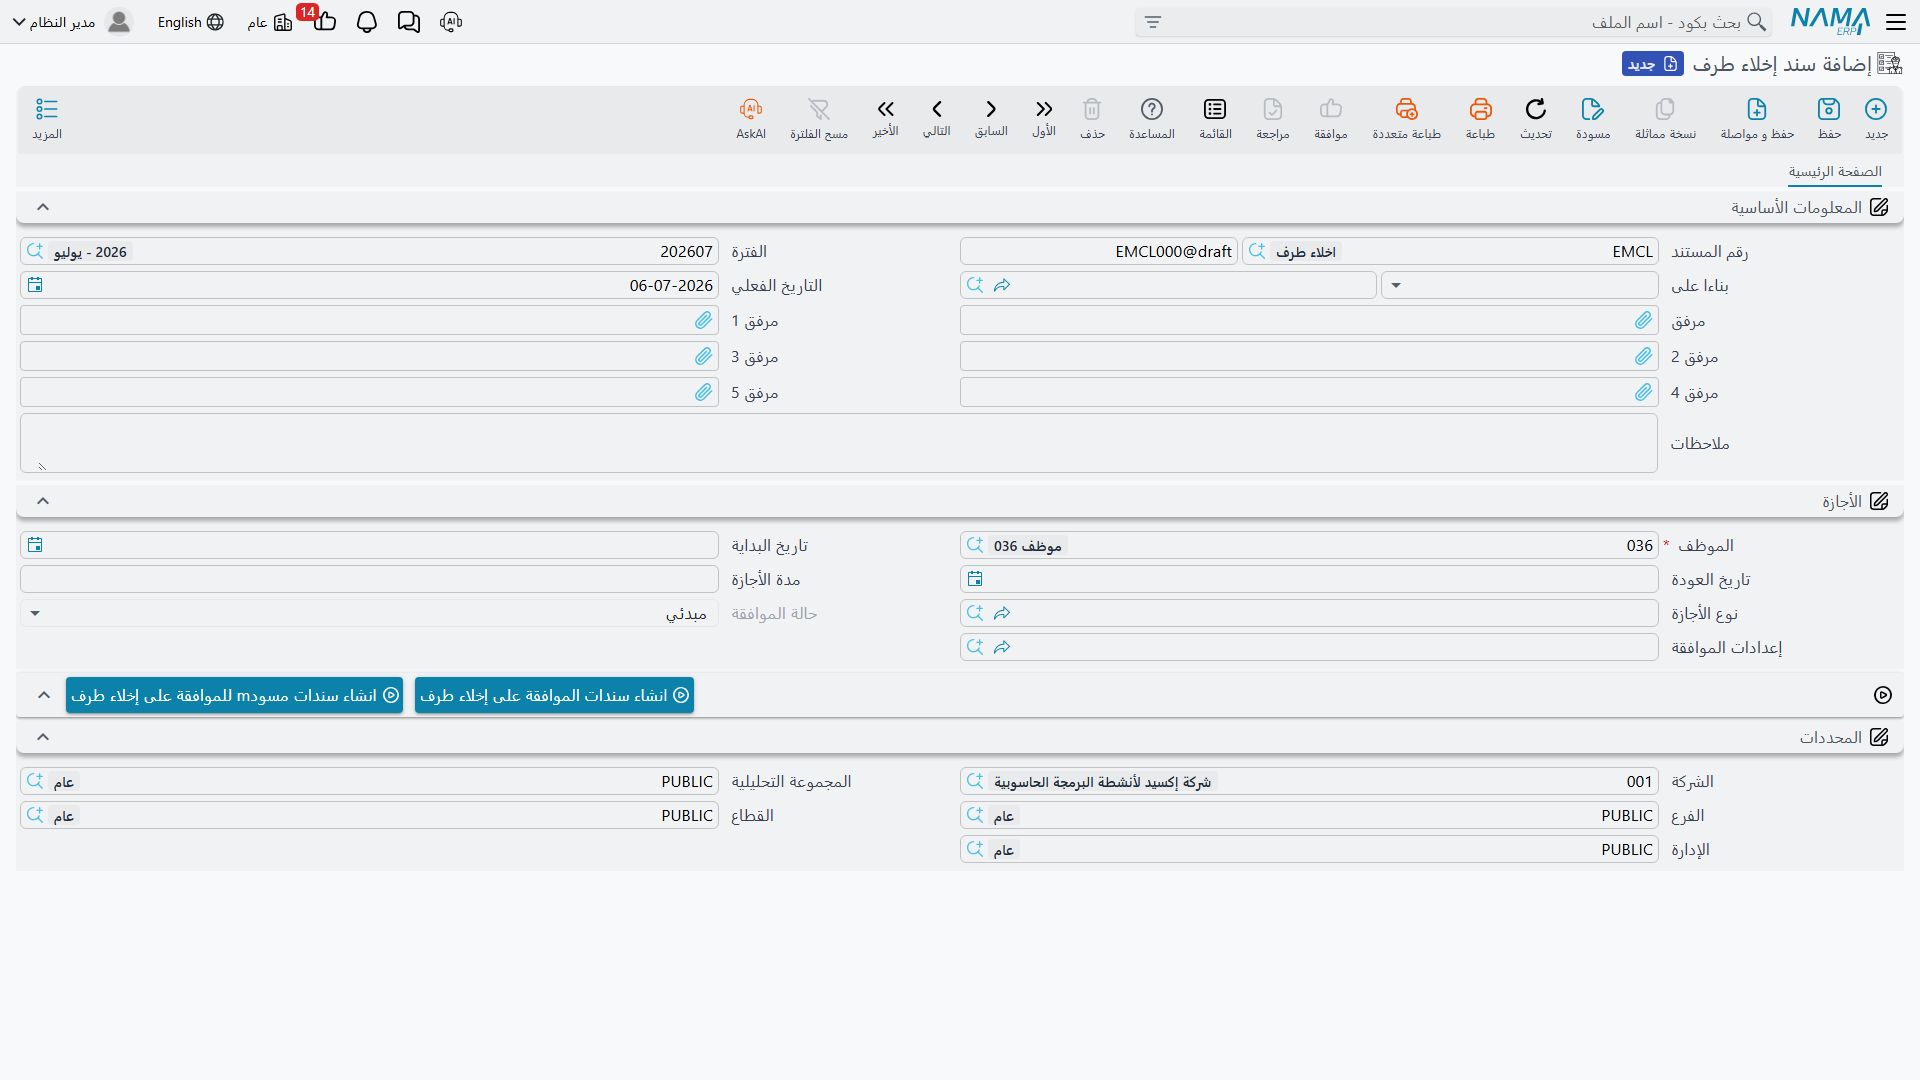Screen dimensions: 1920x1080
Task: Click انشاء سندات الموافقة على إخلاء طرف button
Action: click(554, 695)
